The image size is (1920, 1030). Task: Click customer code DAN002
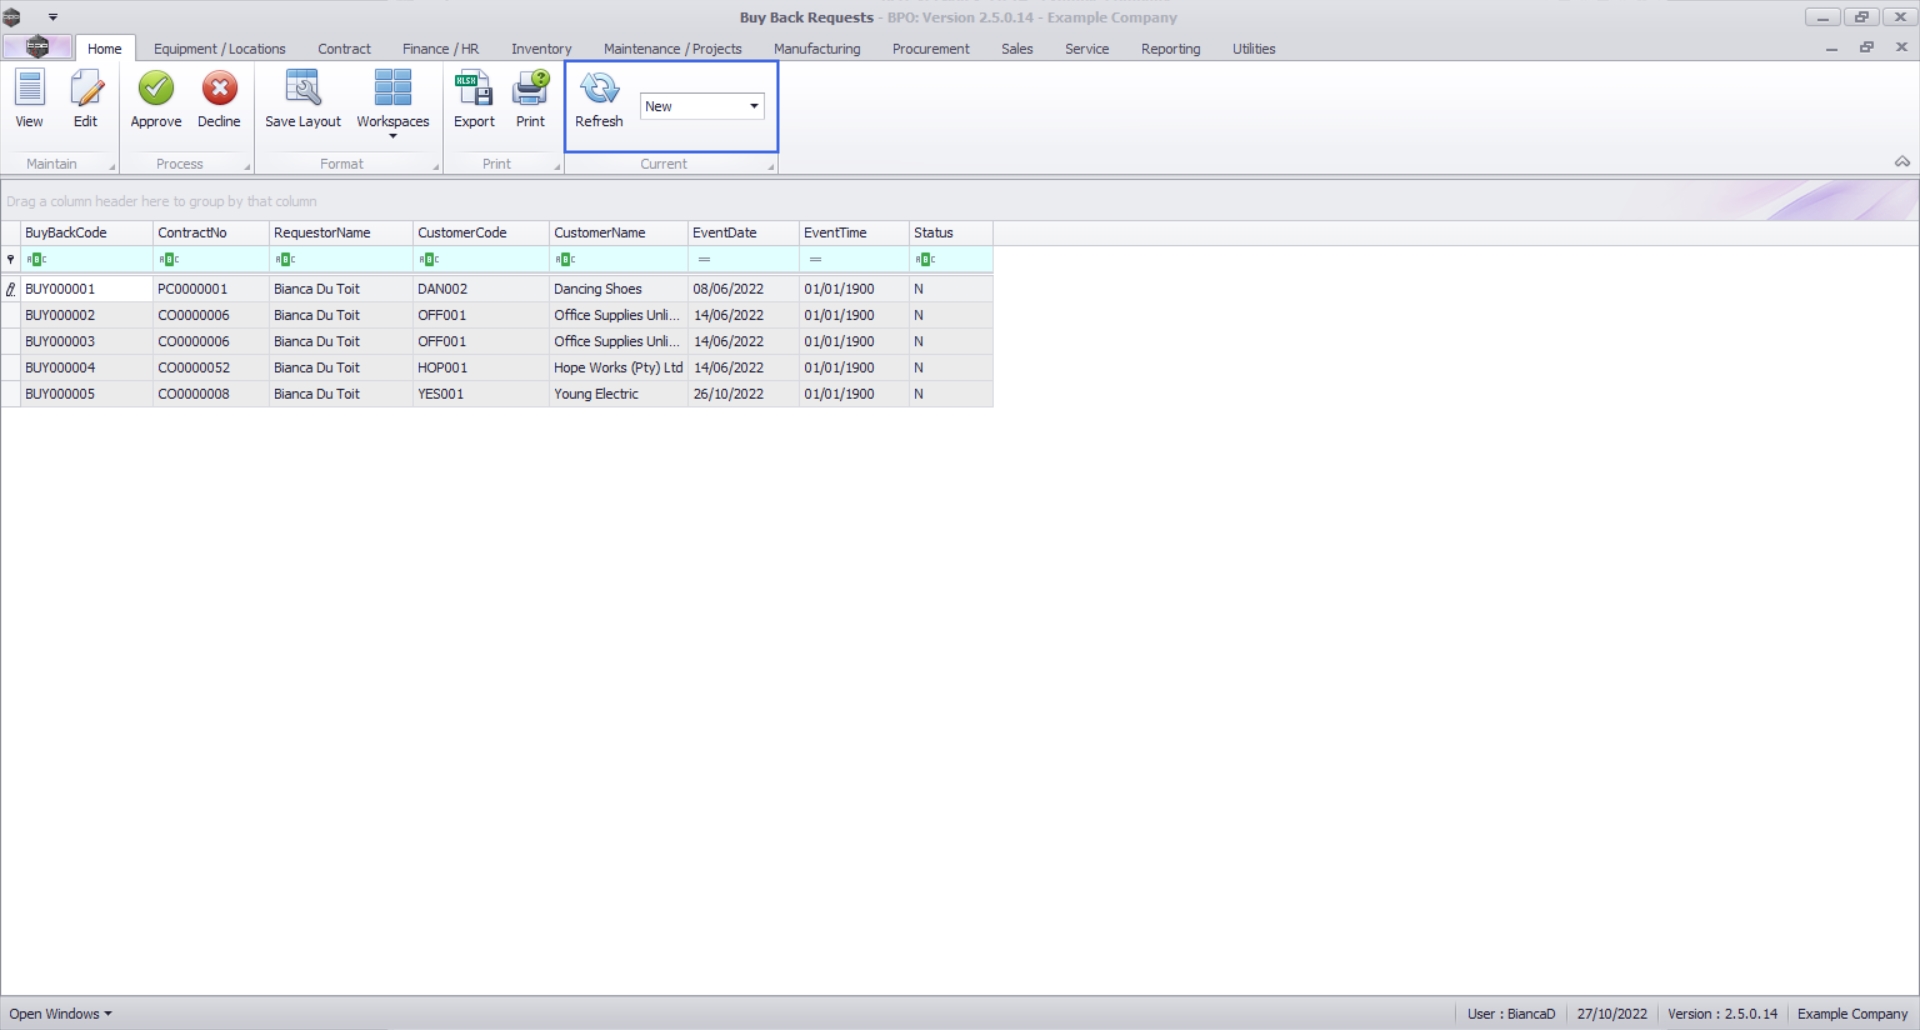click(x=442, y=289)
